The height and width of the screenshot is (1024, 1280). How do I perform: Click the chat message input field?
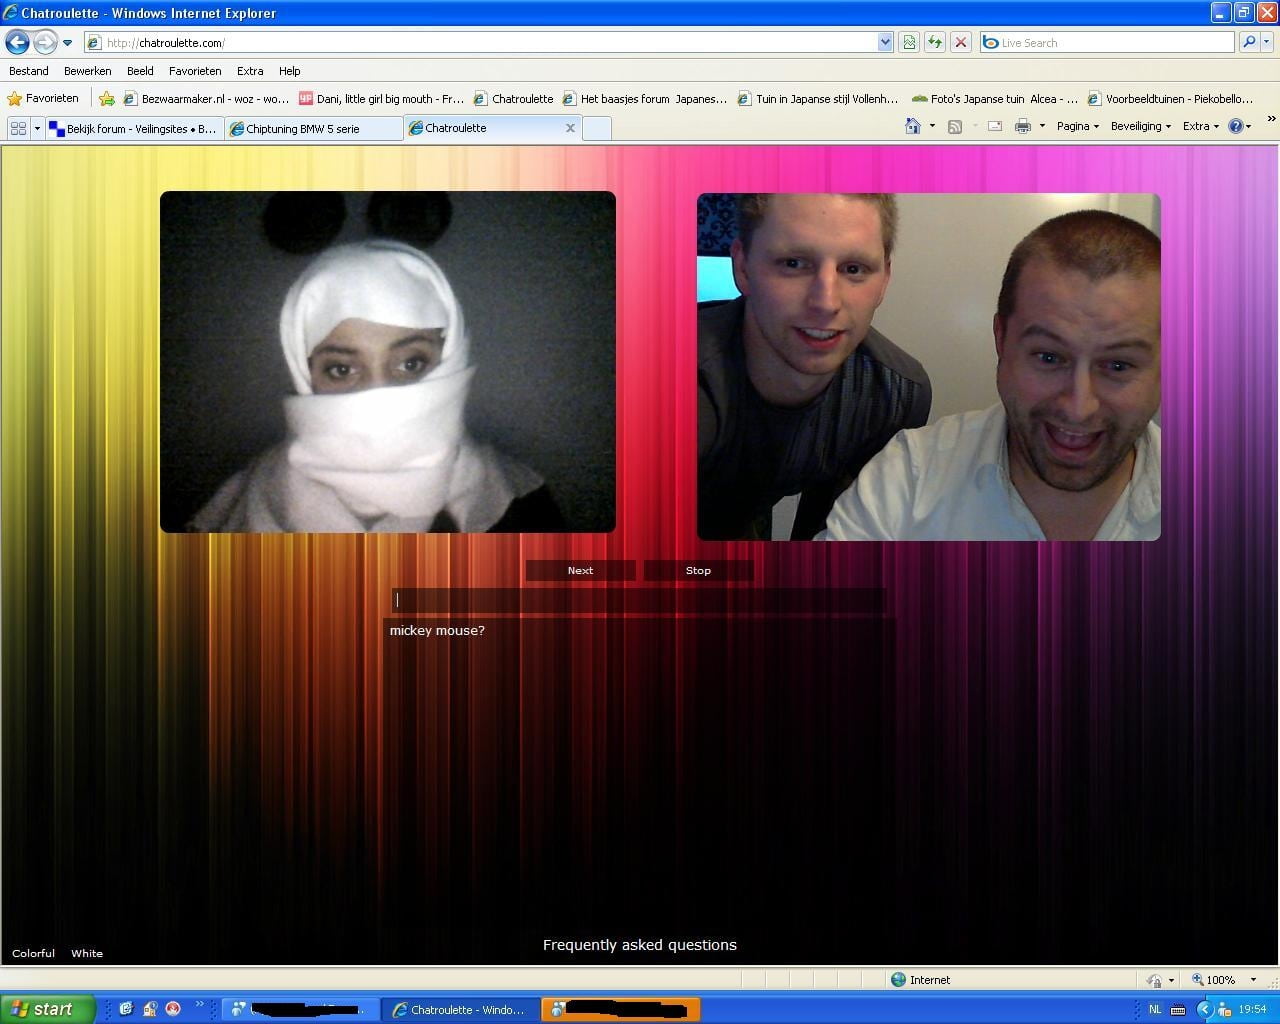(x=639, y=600)
